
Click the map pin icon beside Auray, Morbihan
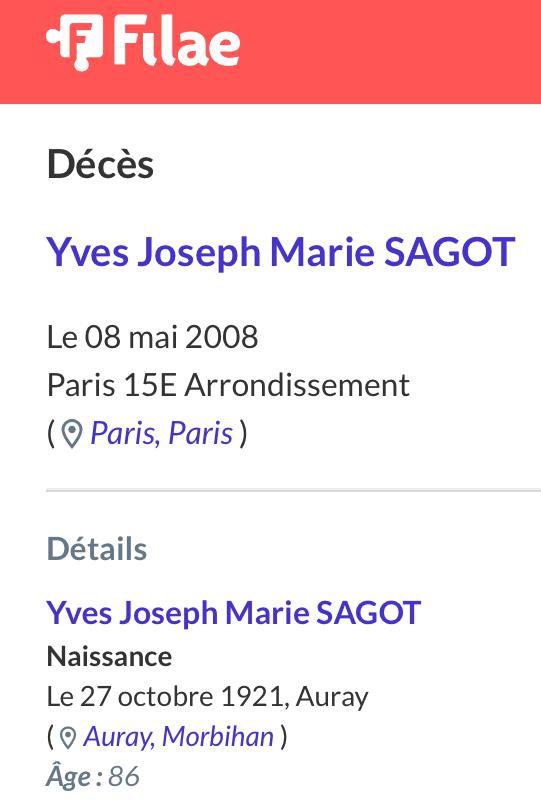[68, 738]
